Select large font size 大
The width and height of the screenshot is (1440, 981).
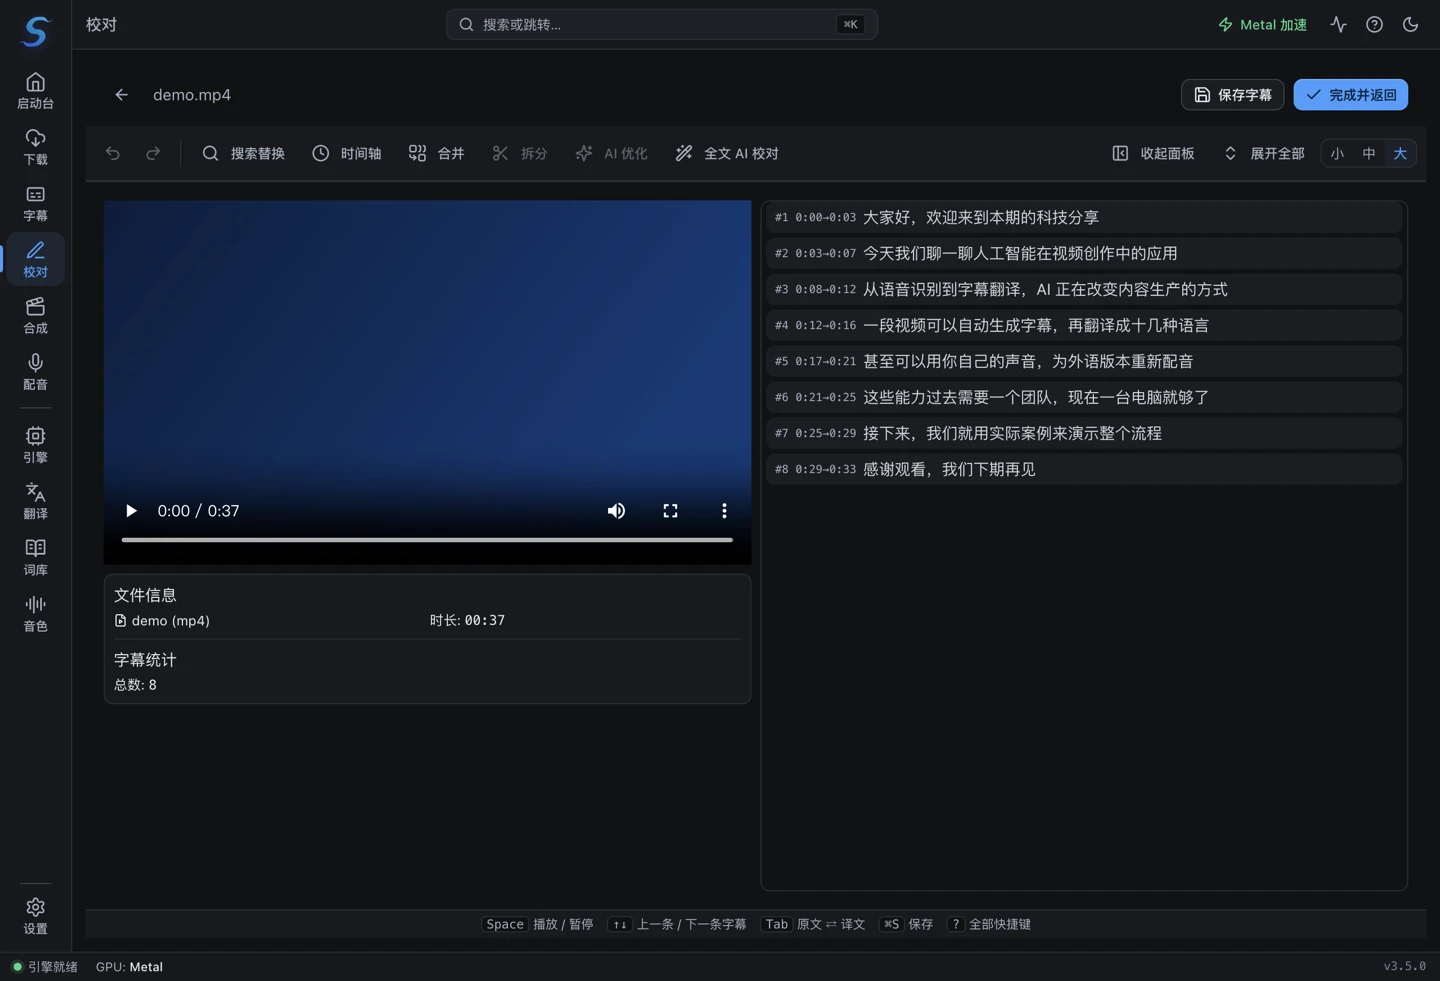point(1400,153)
